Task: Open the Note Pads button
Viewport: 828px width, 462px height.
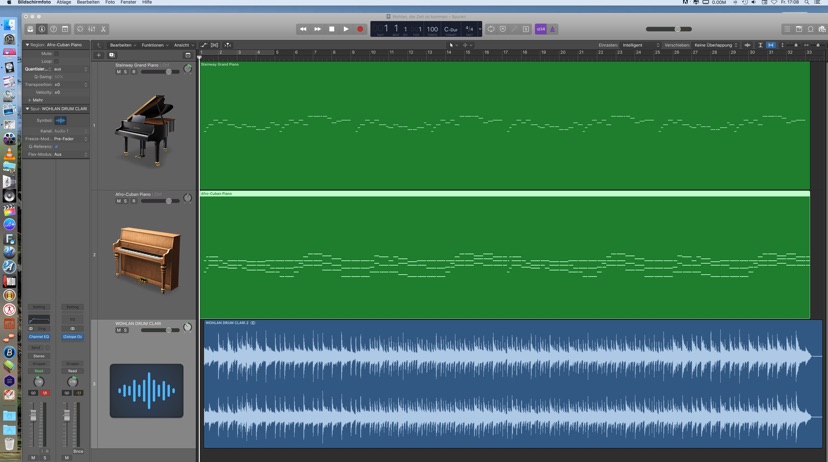Action: [x=799, y=29]
